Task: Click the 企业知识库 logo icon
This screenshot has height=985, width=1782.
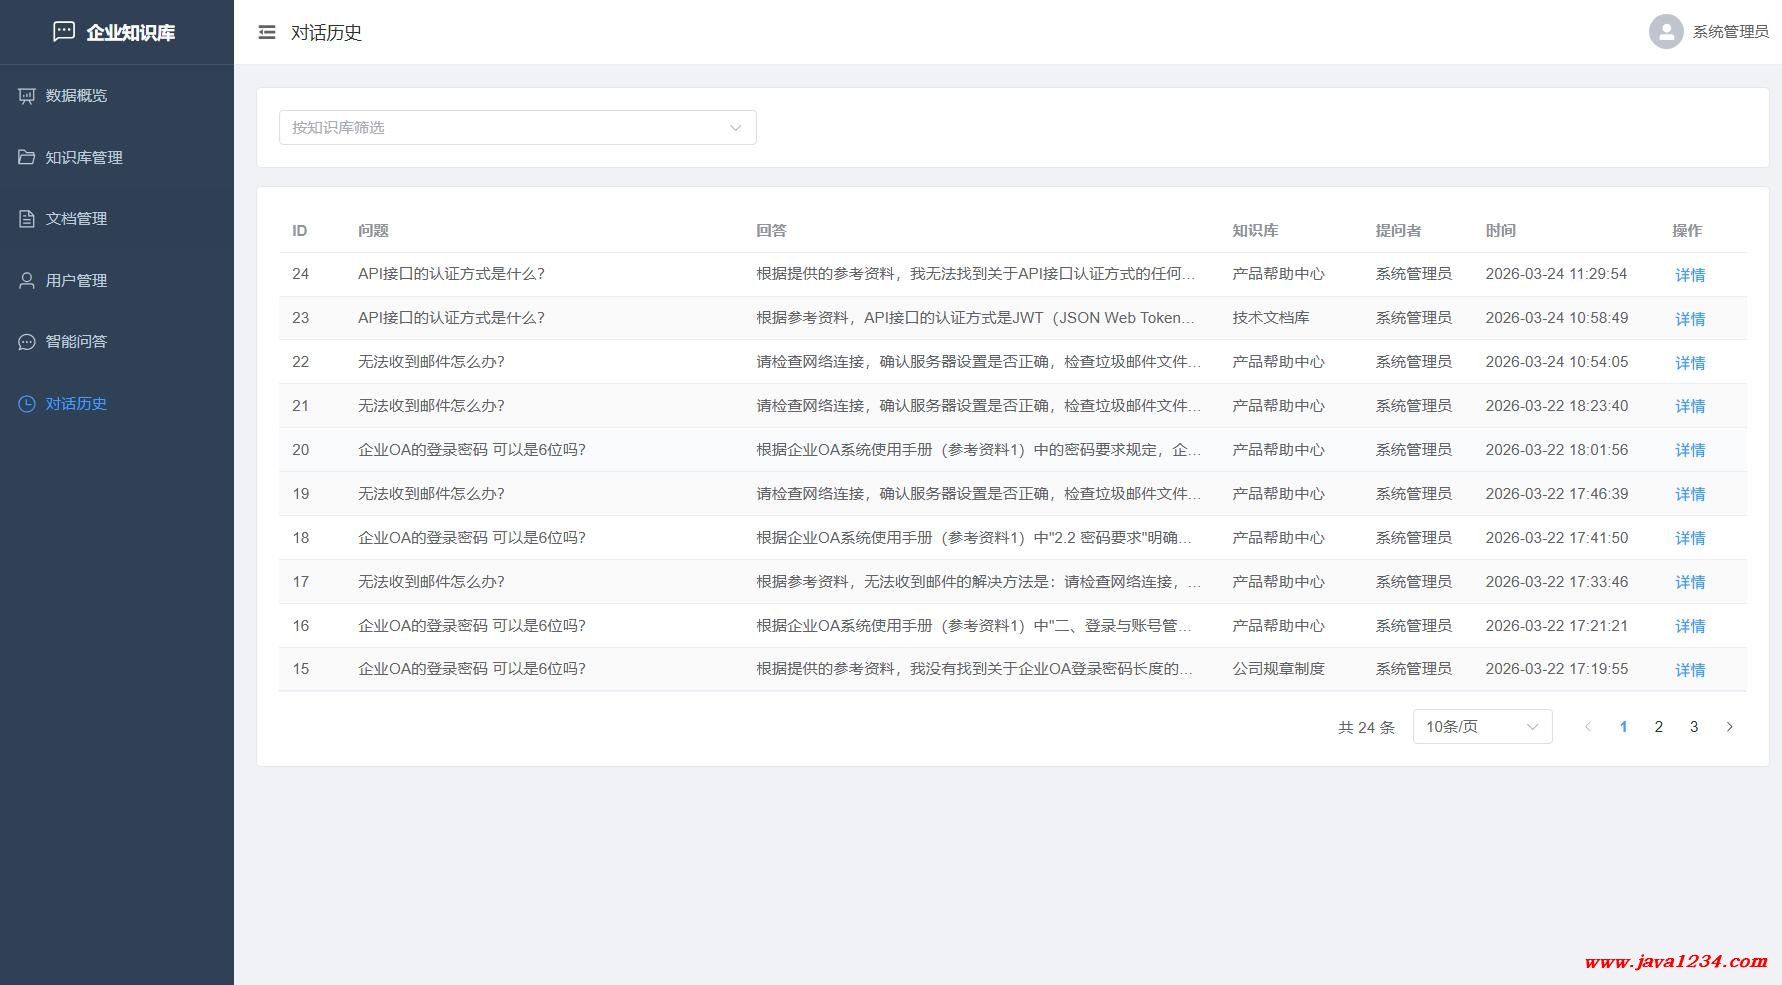Action: 64,32
